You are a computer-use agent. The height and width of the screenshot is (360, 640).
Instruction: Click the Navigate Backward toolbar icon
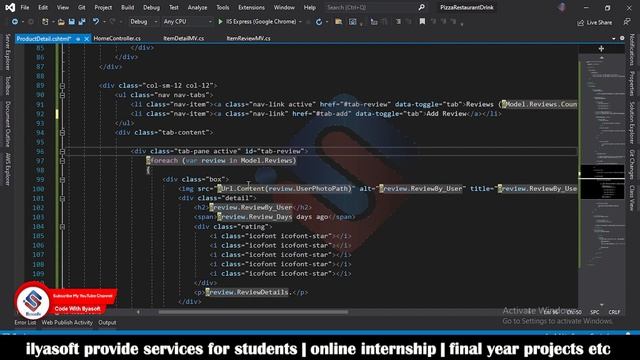tap(14, 22)
